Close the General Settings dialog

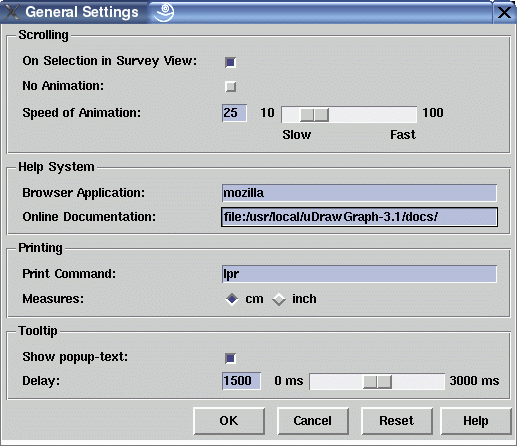click(504, 13)
